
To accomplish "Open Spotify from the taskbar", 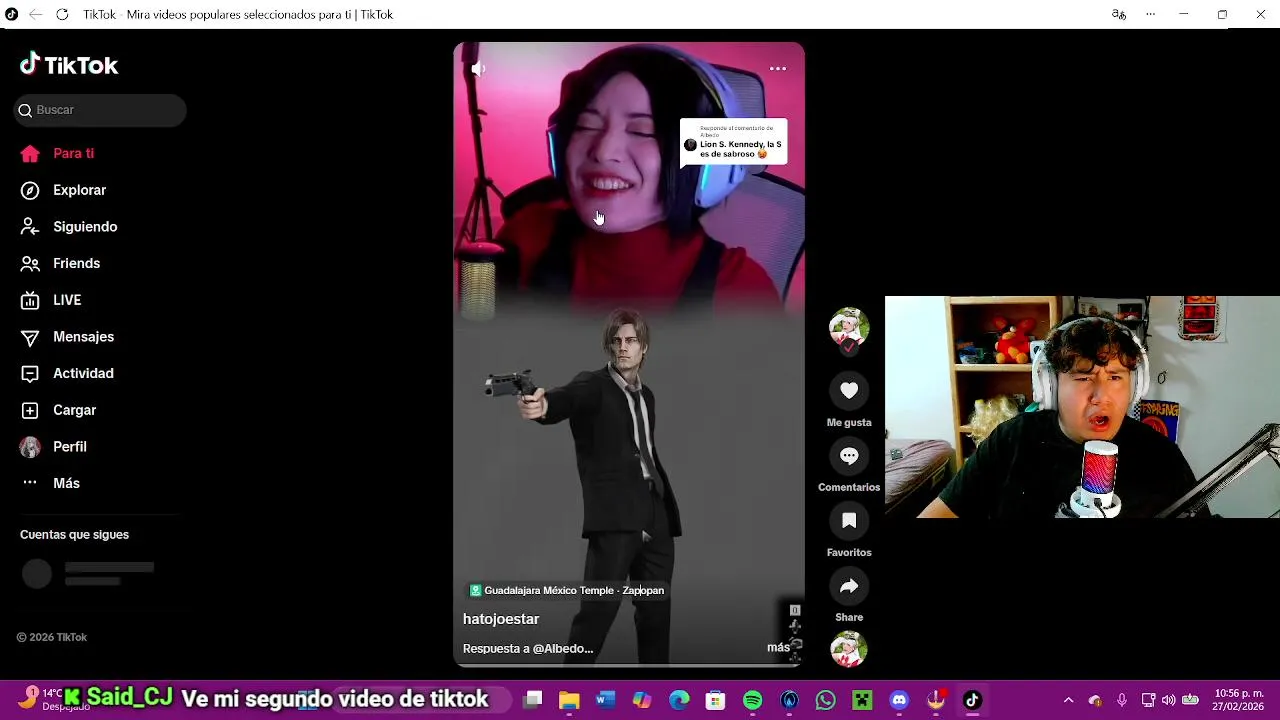I will point(752,700).
